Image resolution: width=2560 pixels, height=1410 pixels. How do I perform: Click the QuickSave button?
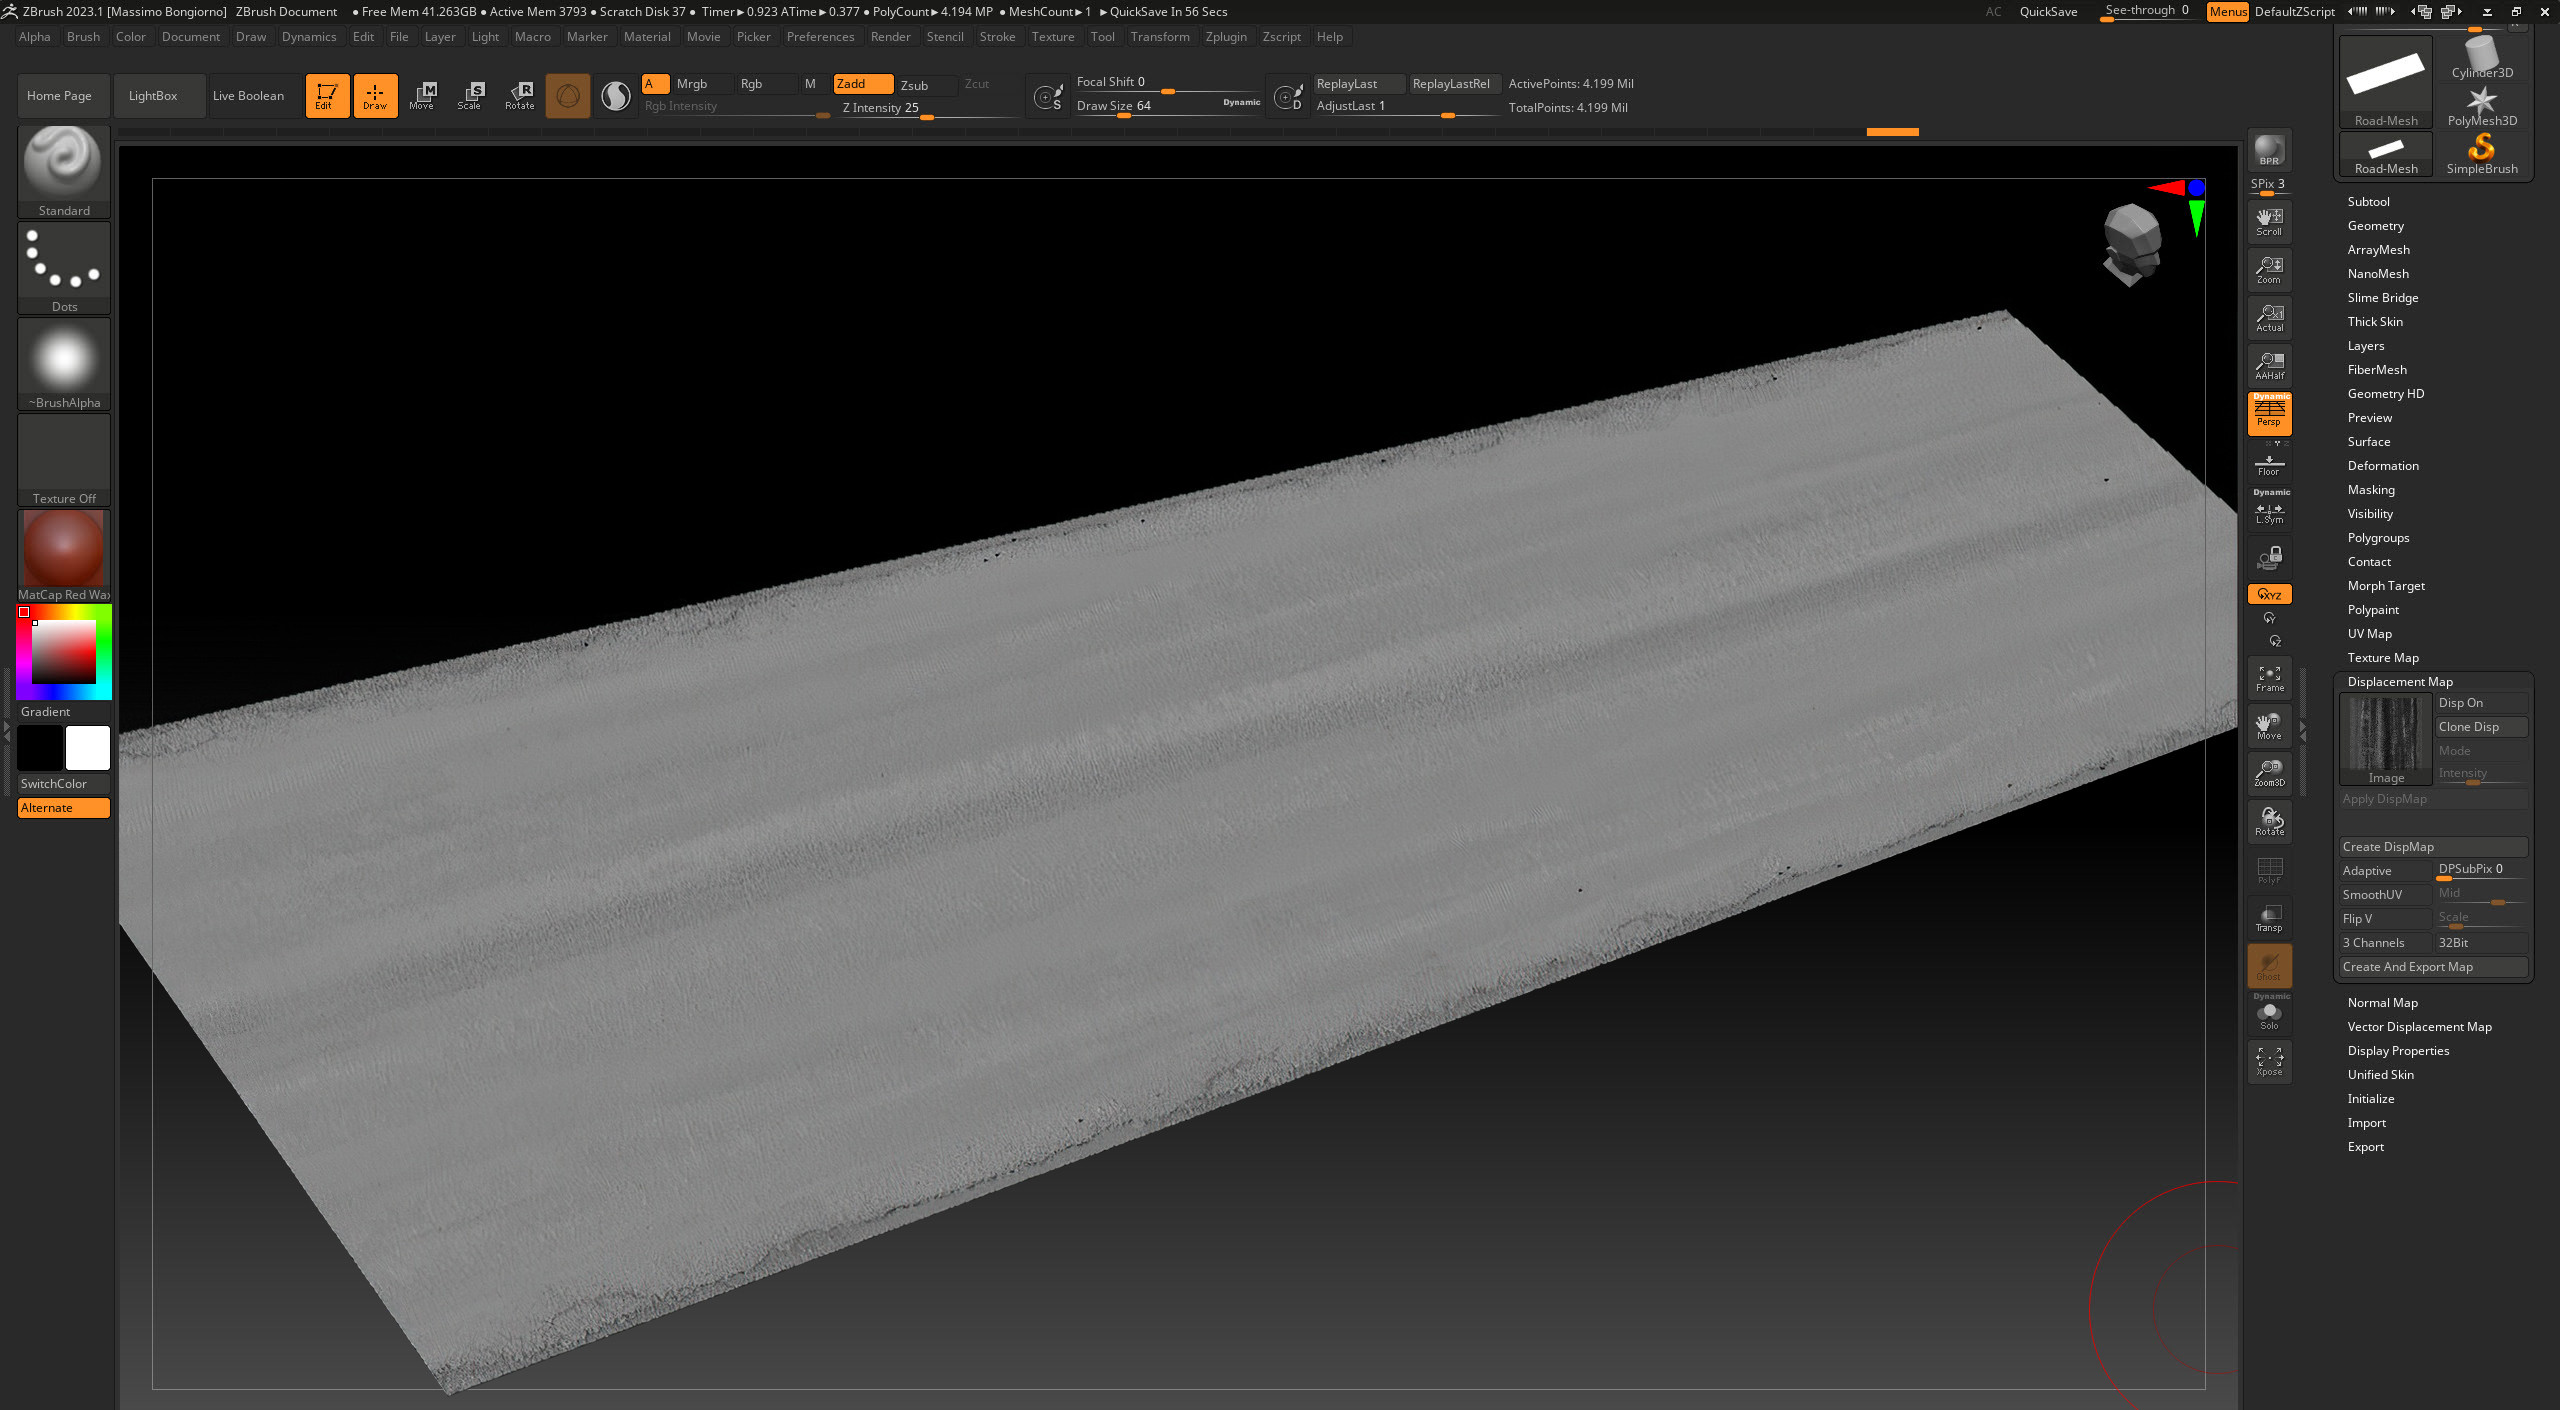2048,12
